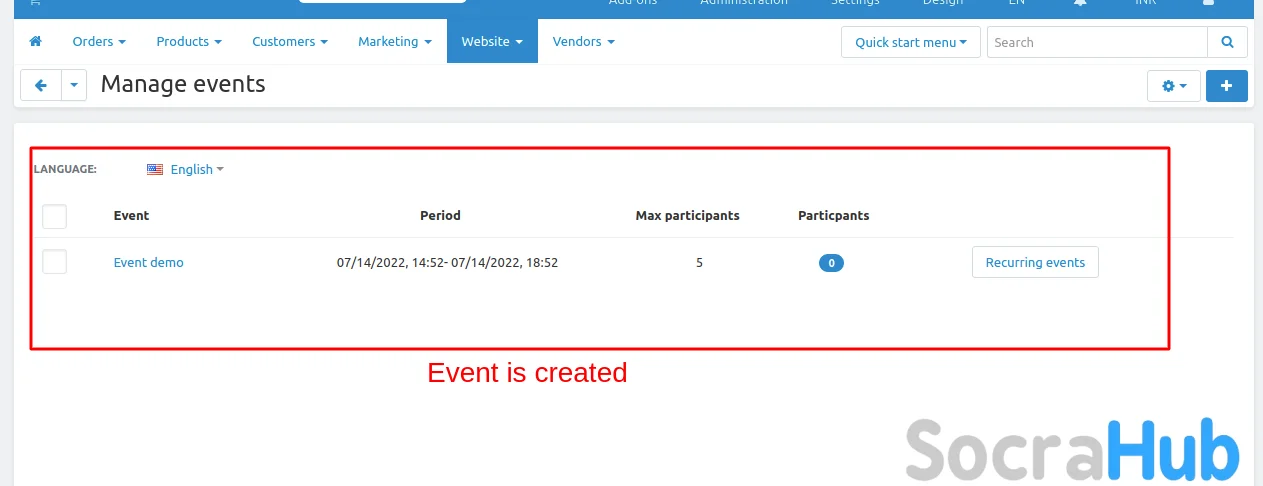The width and height of the screenshot is (1263, 486).
Task: Select the period text 07/14/2022, 14:52- 07/14/2022, 18:52
Action: tap(447, 263)
